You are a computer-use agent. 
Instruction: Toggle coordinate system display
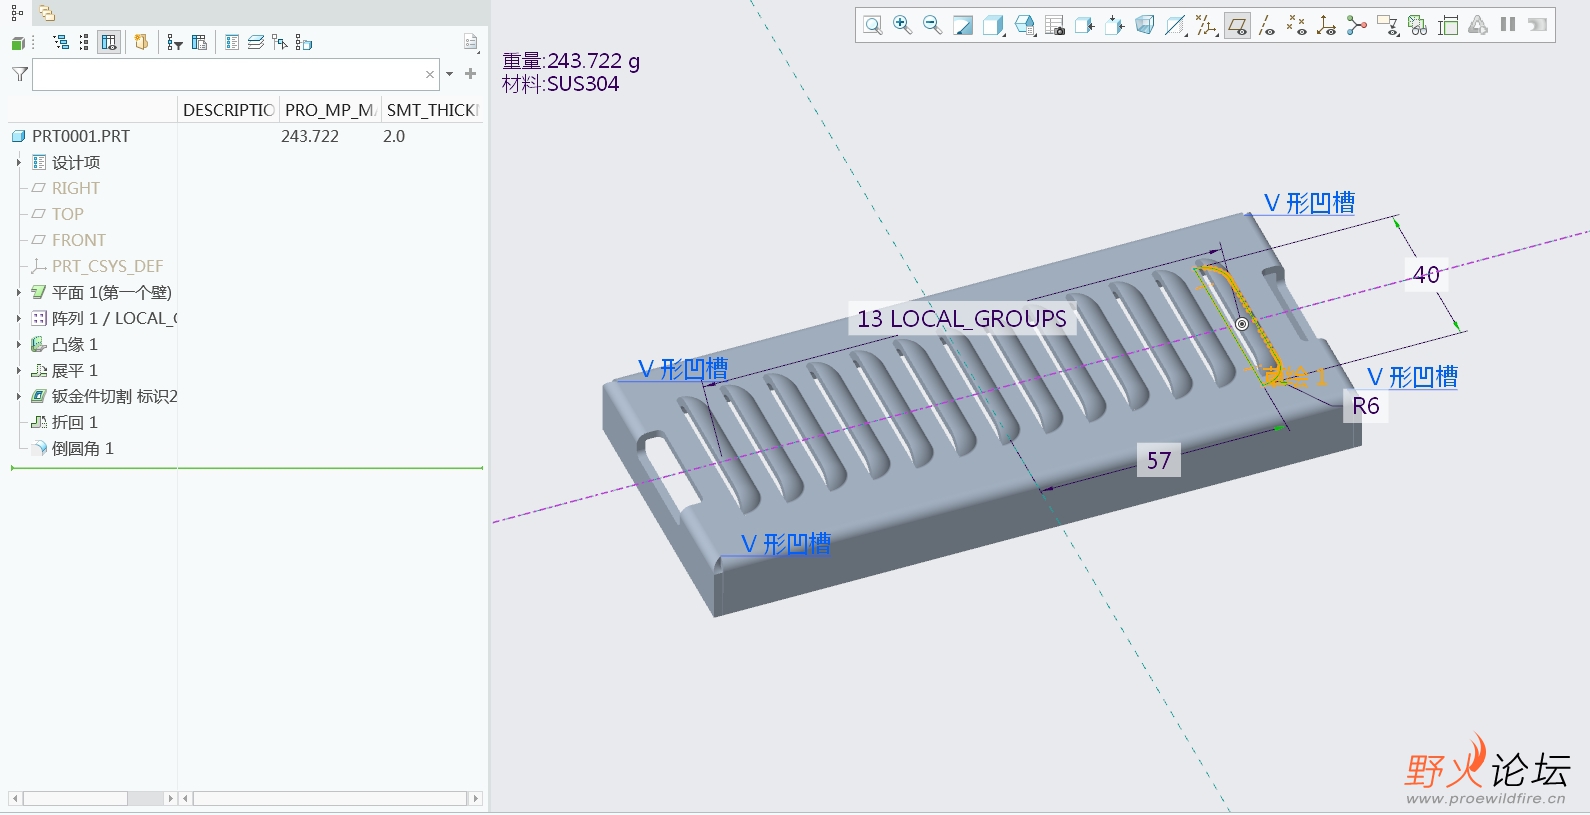pyautogui.click(x=1327, y=26)
